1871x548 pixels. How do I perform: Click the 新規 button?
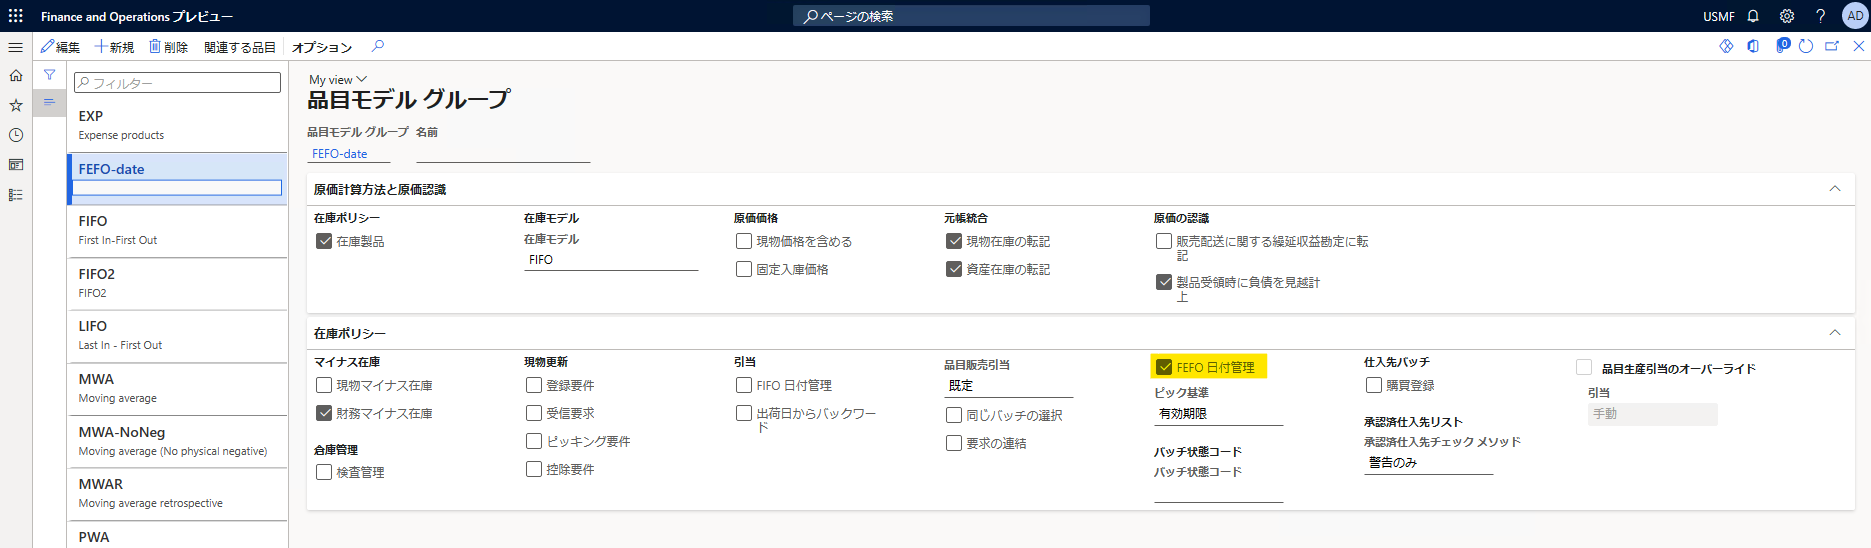click(x=114, y=47)
